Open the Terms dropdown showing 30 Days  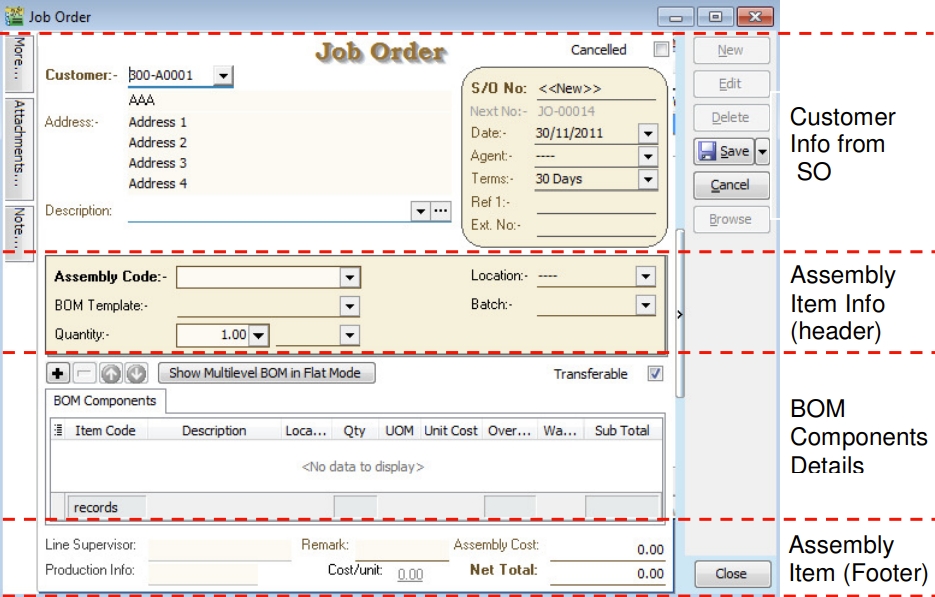[647, 179]
